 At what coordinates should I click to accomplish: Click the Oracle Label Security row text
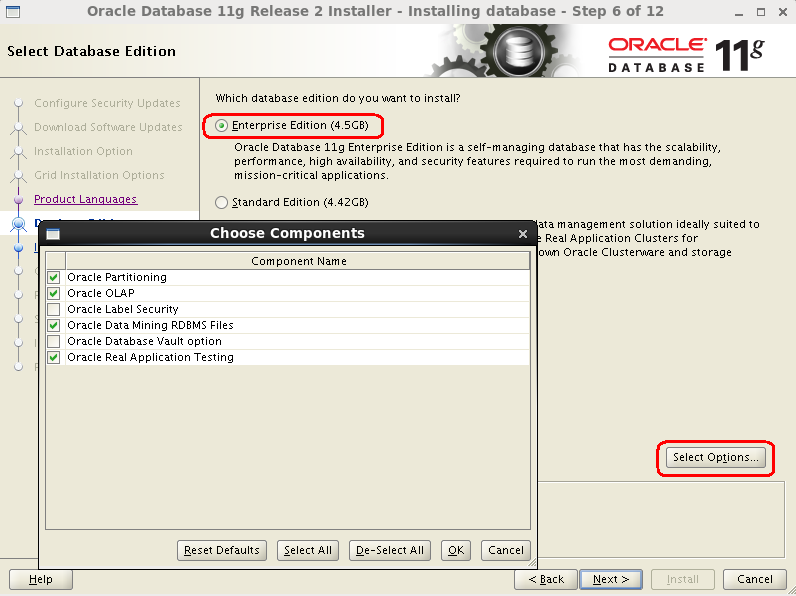coord(123,309)
